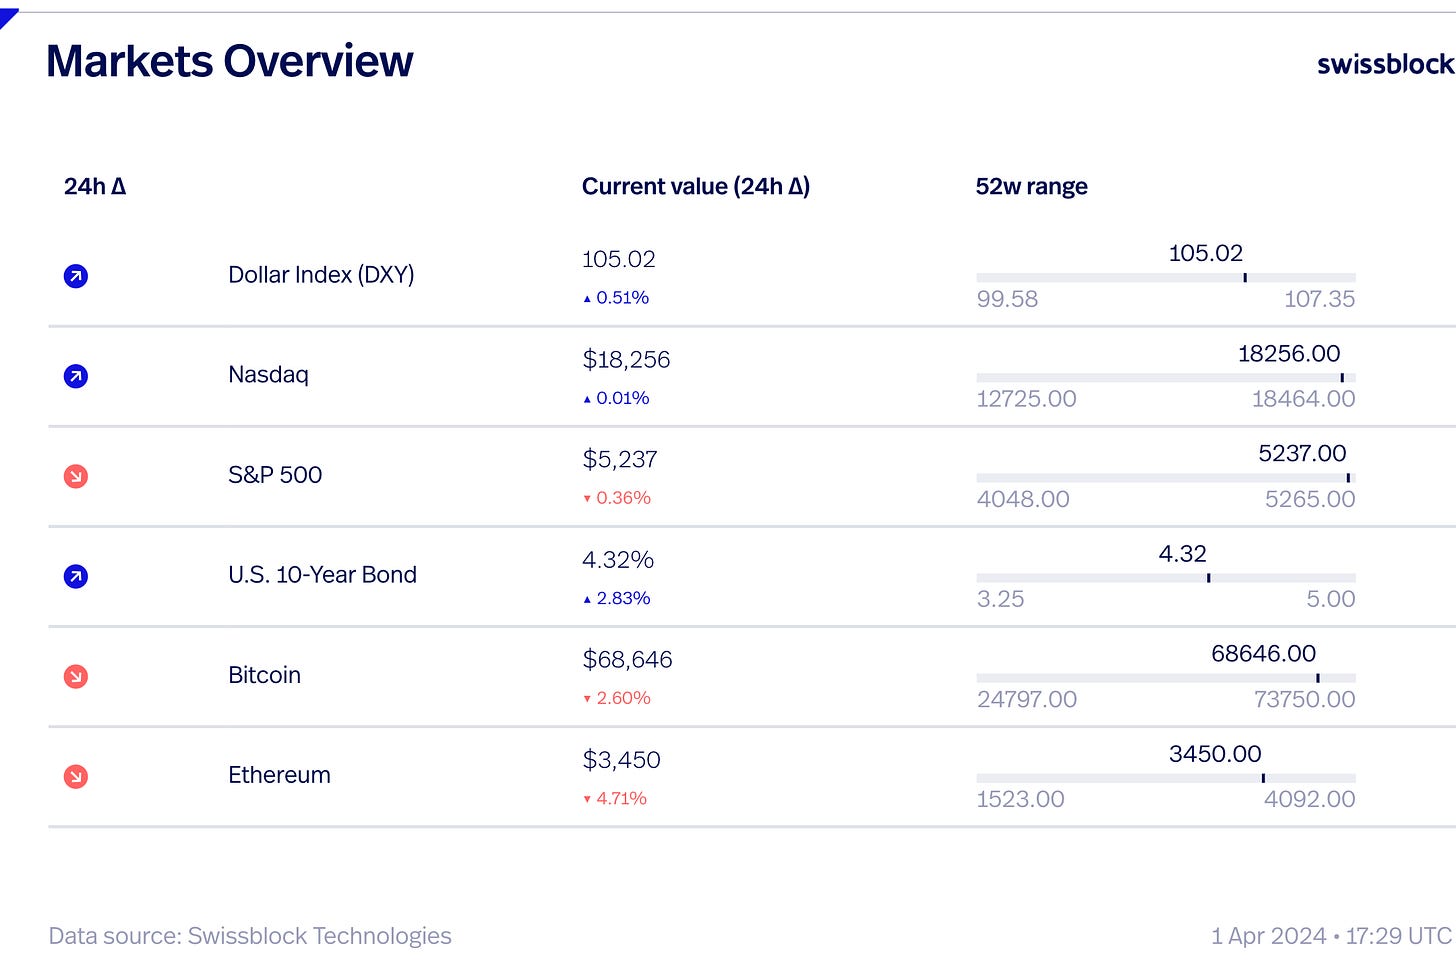Click the 2.60% change for Bitcoin
The height and width of the screenshot is (971, 1456).
(x=617, y=698)
